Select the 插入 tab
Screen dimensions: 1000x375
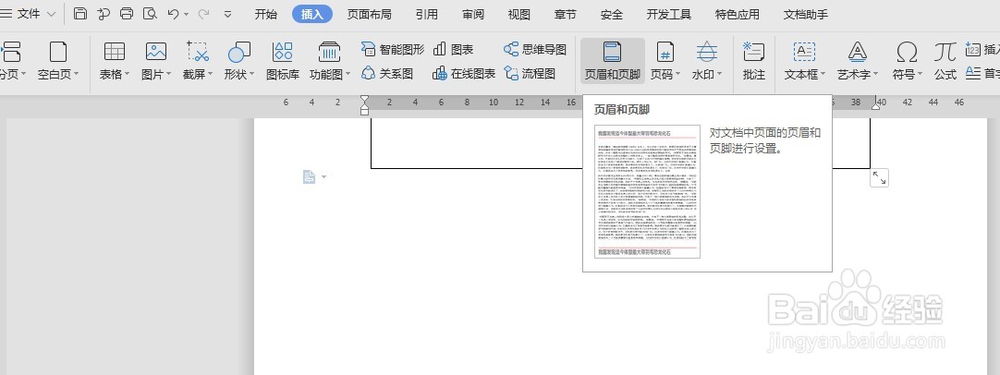click(x=312, y=14)
